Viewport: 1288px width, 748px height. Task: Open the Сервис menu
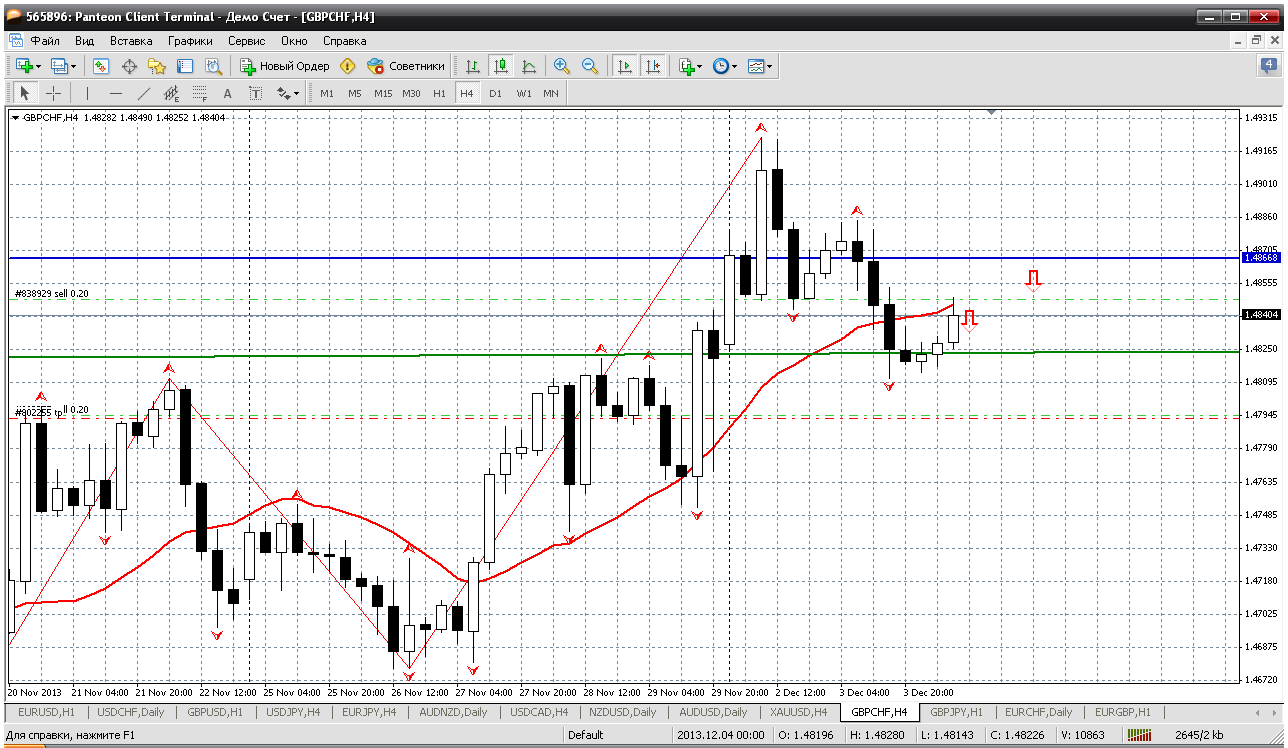point(246,41)
